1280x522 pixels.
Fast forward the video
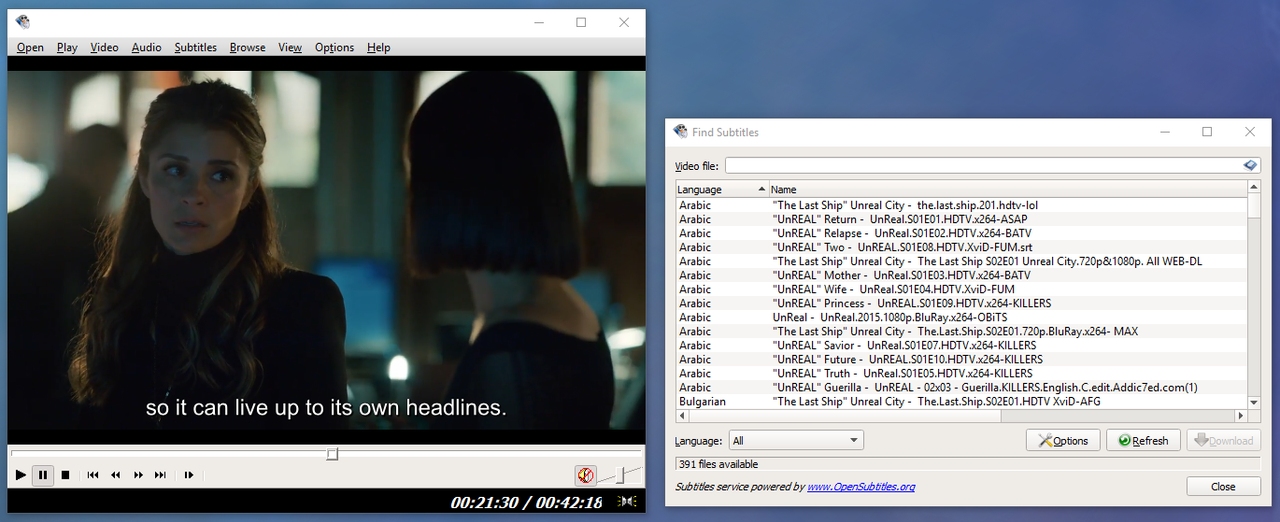138,475
